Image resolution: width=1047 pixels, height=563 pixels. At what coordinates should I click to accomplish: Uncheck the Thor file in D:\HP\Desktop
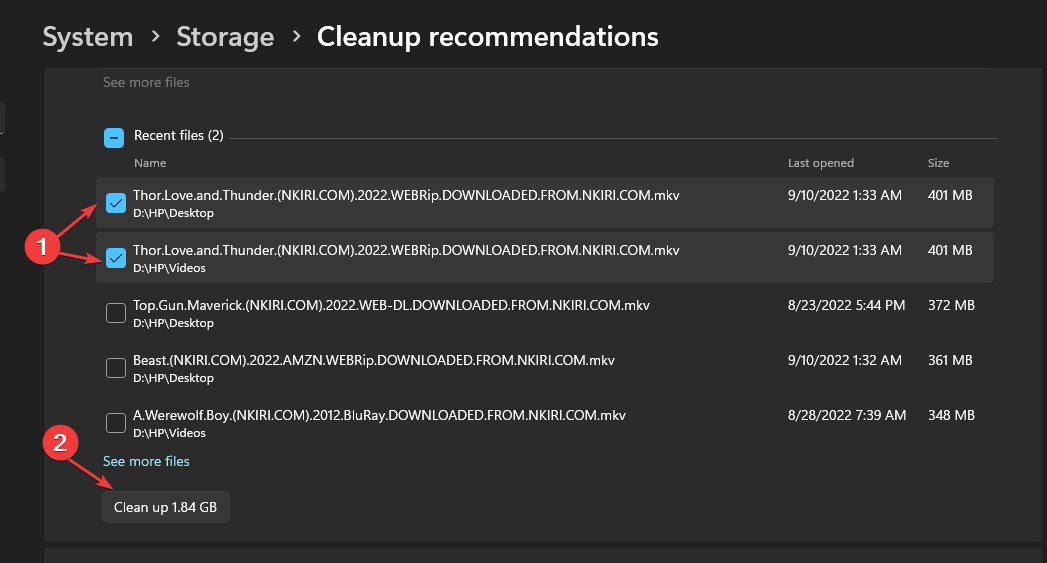pos(116,202)
